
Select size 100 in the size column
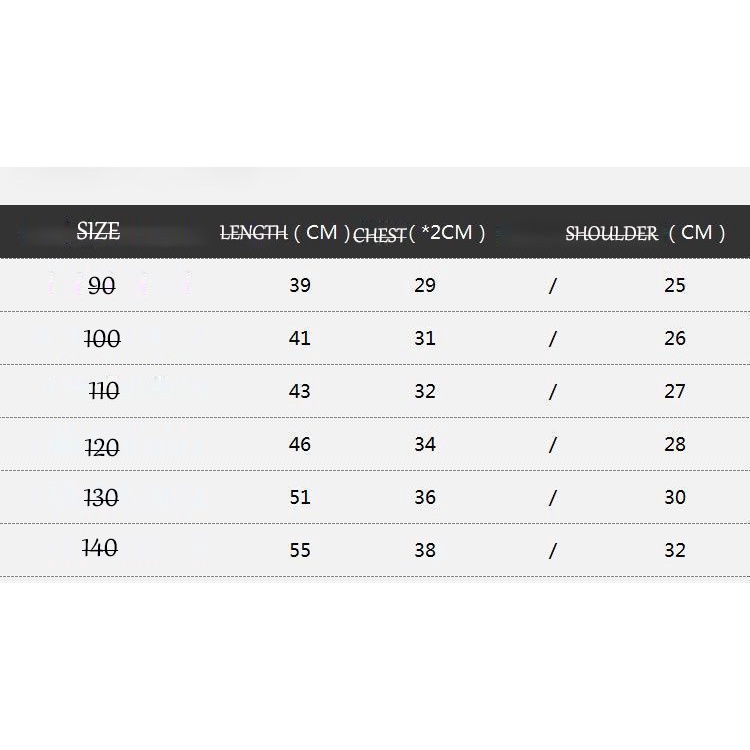click(102, 339)
